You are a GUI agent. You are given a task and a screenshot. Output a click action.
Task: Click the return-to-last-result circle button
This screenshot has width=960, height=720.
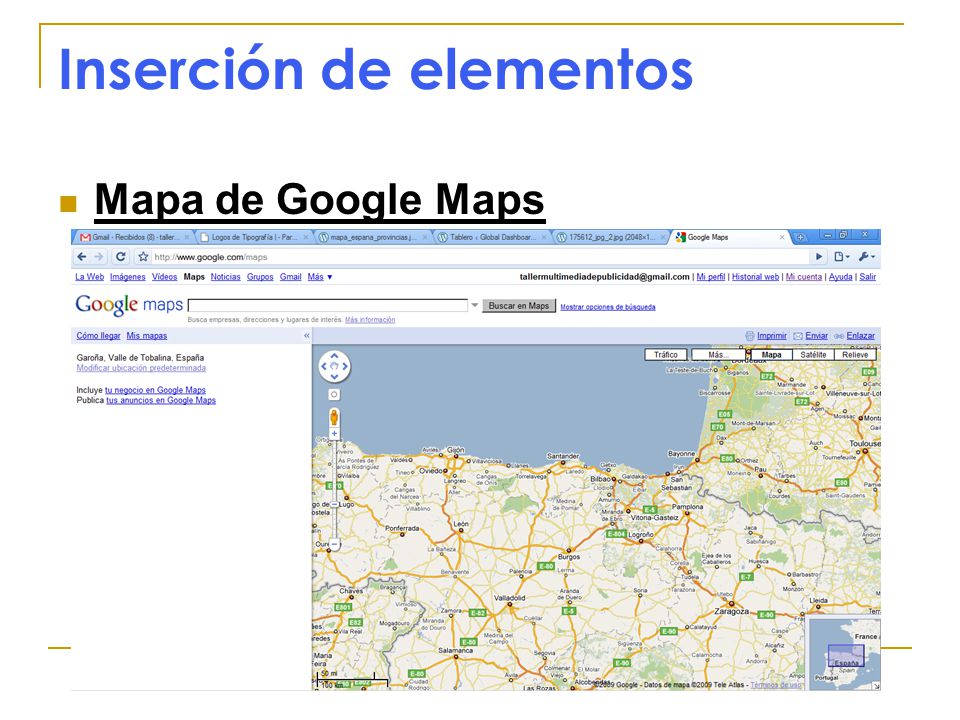tap(334, 394)
